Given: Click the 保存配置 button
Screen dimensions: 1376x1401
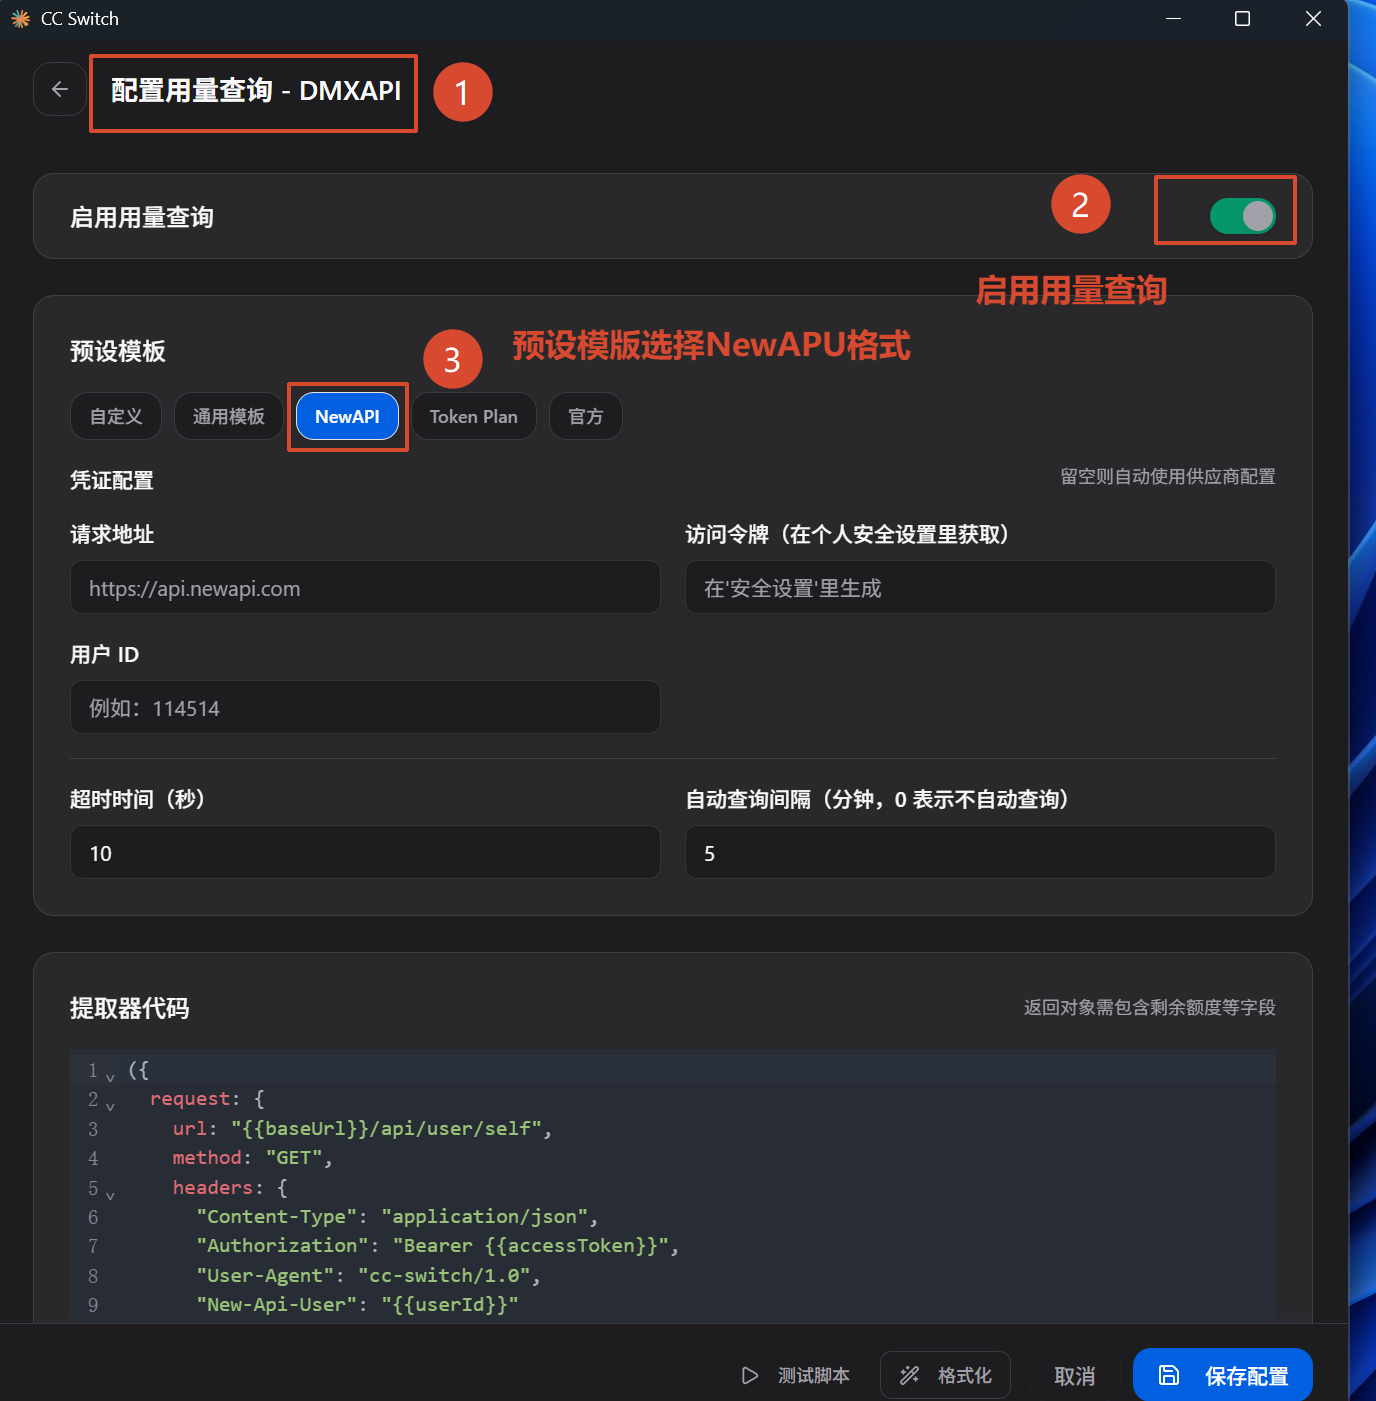Looking at the screenshot, I should (x=1223, y=1376).
